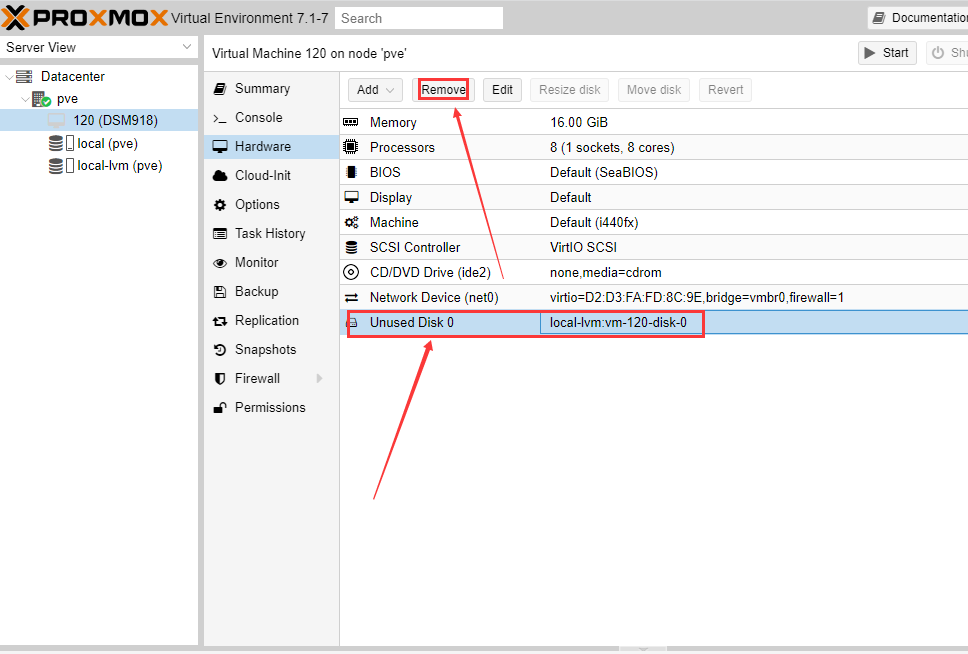Image resolution: width=968 pixels, height=654 pixels.
Task: Open the Documentation button
Action: tap(918, 18)
